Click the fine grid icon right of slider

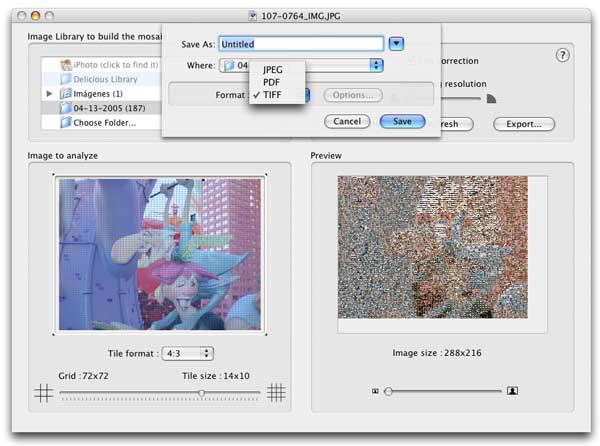[x=276, y=393]
